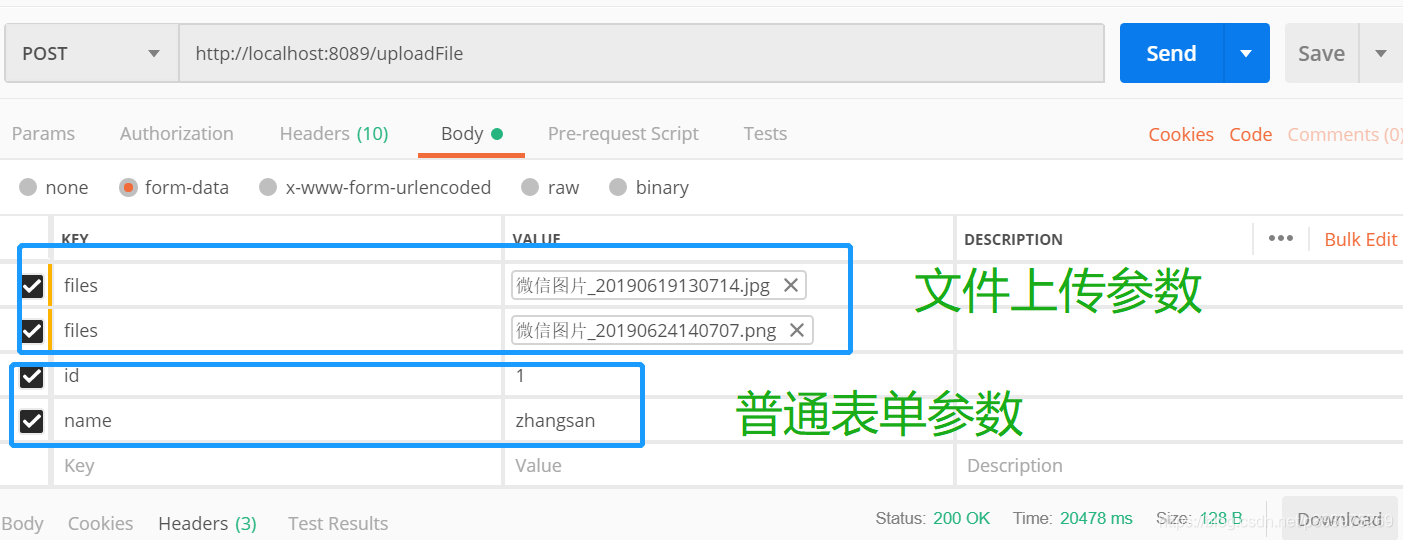Open the response Cookies tab
The image size is (1403, 540).
100,523
